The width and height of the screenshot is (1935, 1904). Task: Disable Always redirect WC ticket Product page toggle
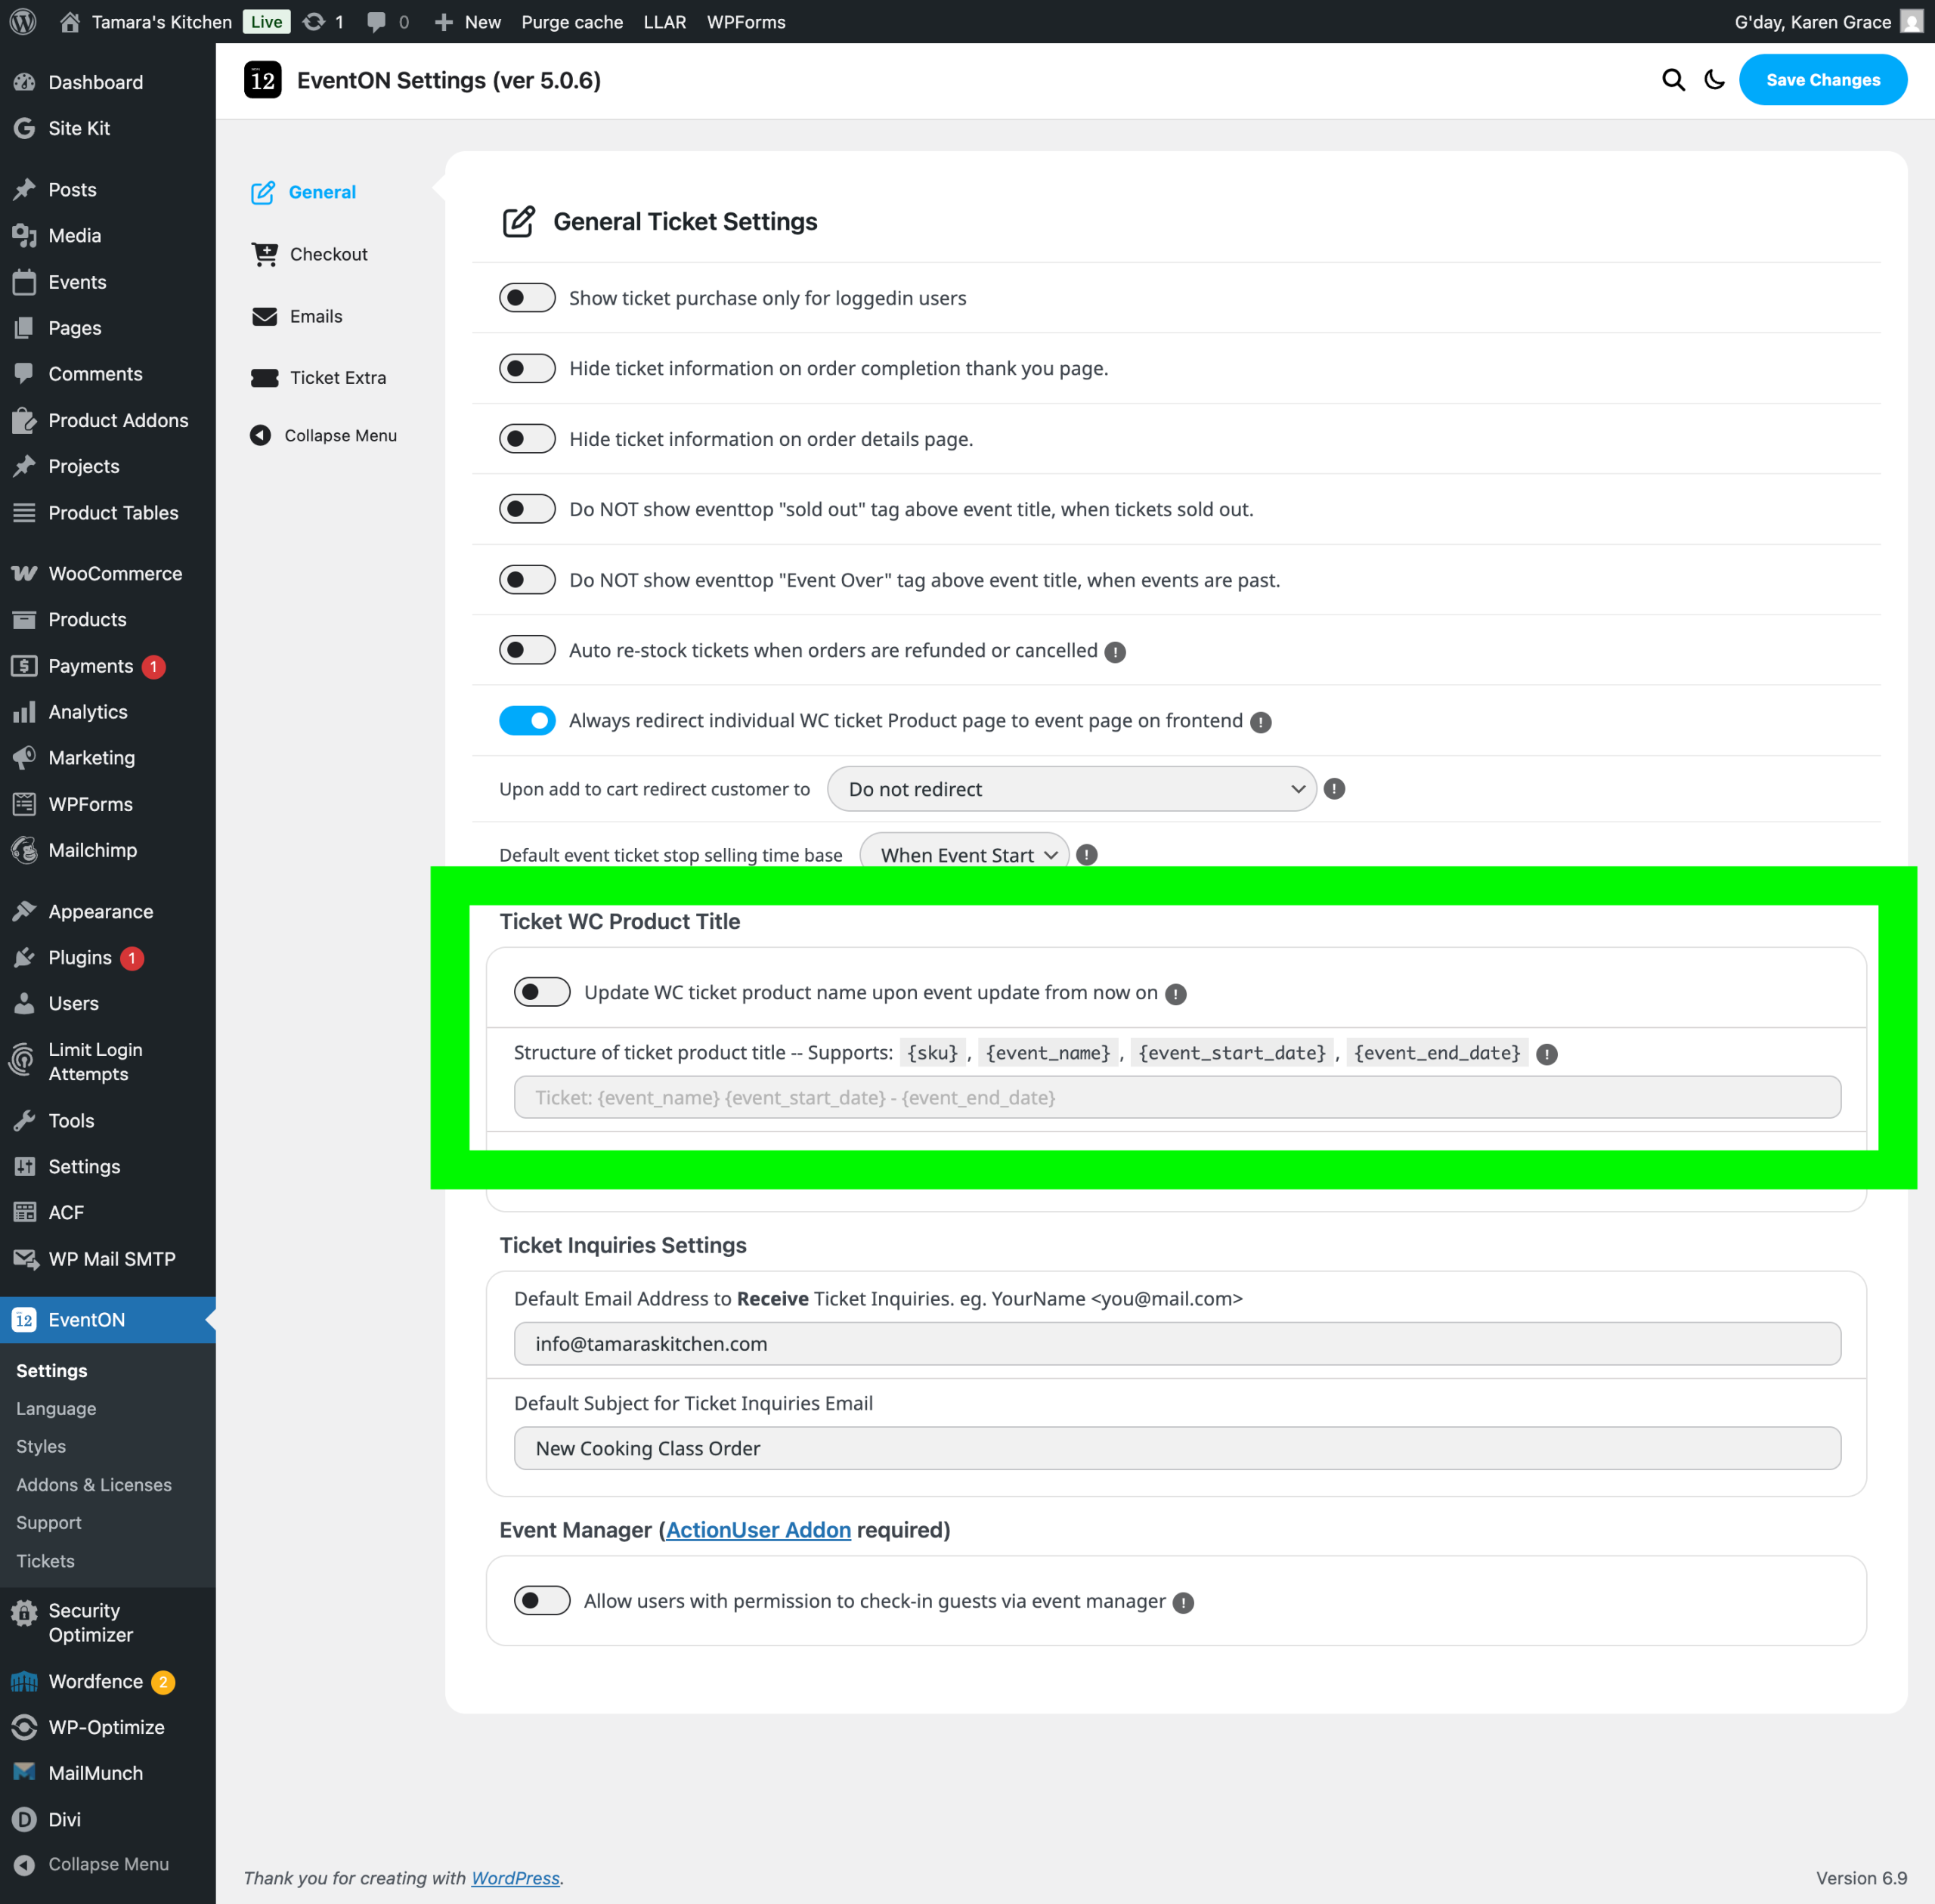527,721
